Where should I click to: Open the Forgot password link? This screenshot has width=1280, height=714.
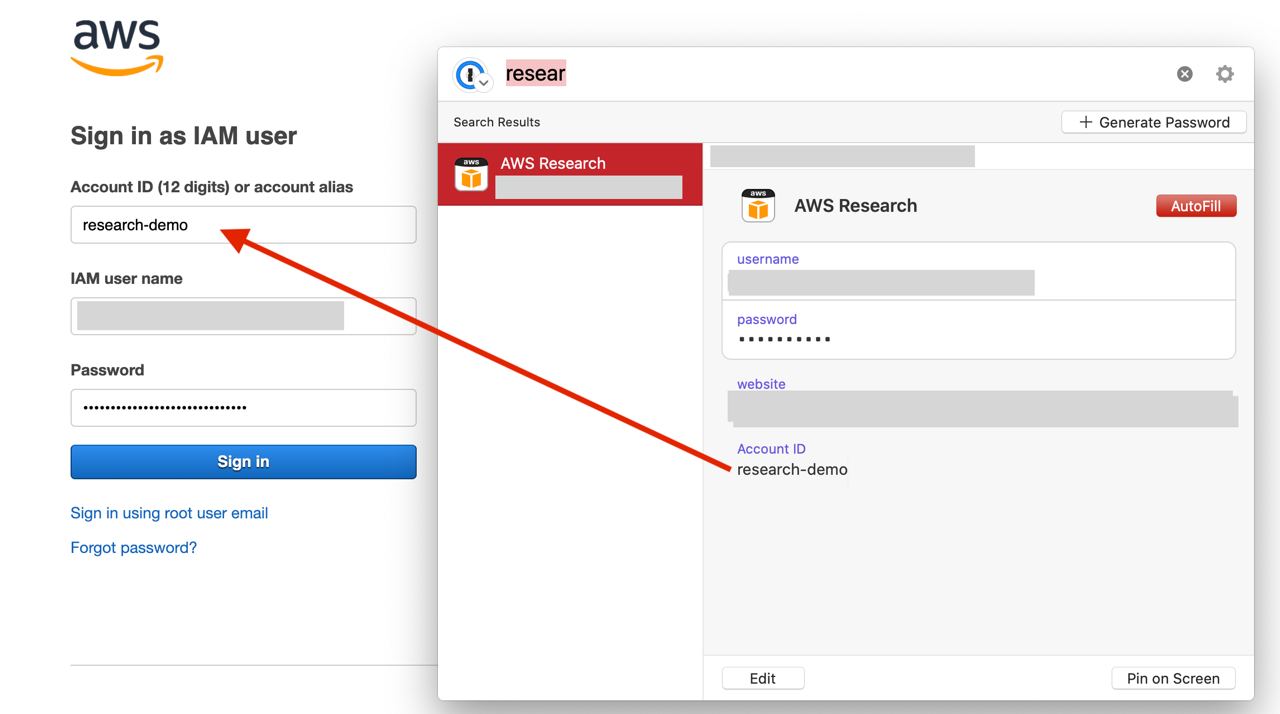[x=134, y=548]
